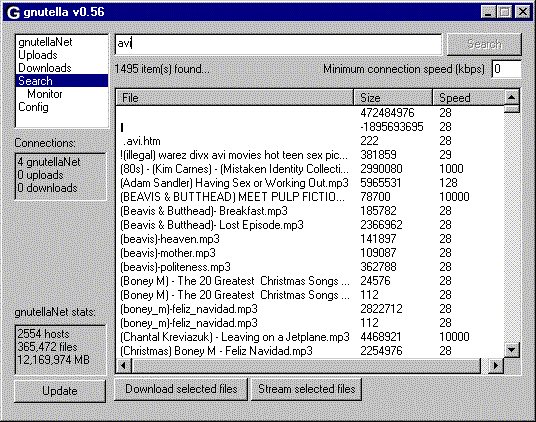The height and width of the screenshot is (422, 536).
Task: Click the 0 downloads connections entry
Action: pos(47,188)
